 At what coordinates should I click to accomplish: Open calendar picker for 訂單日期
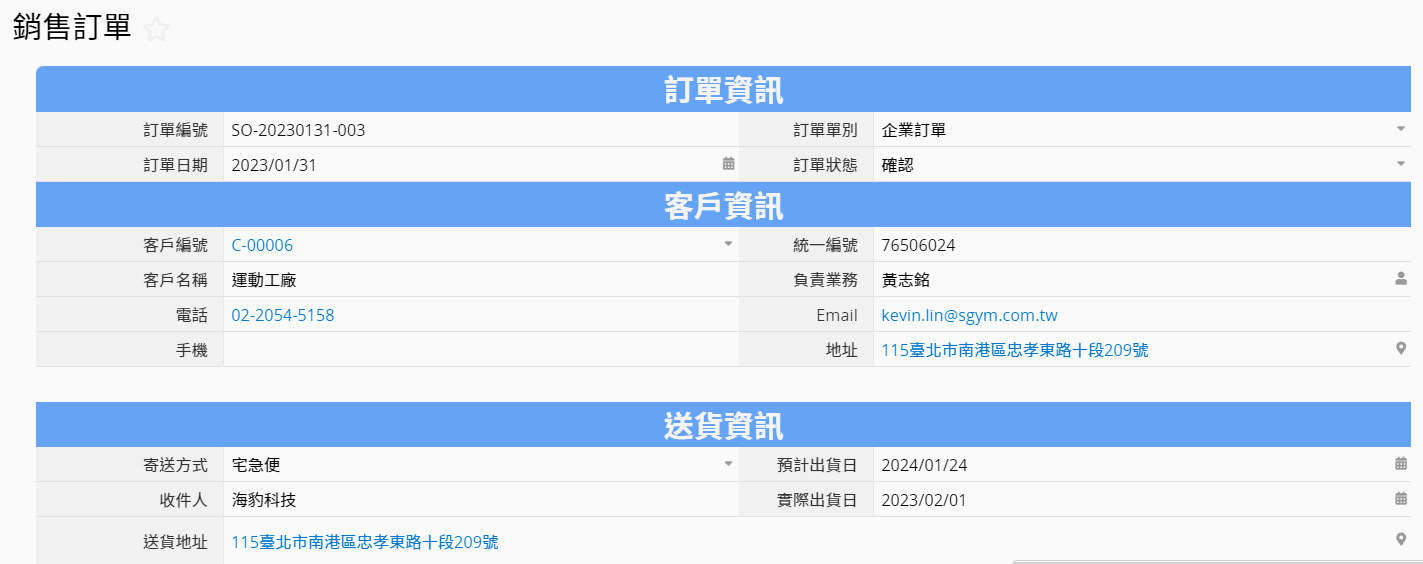(728, 164)
